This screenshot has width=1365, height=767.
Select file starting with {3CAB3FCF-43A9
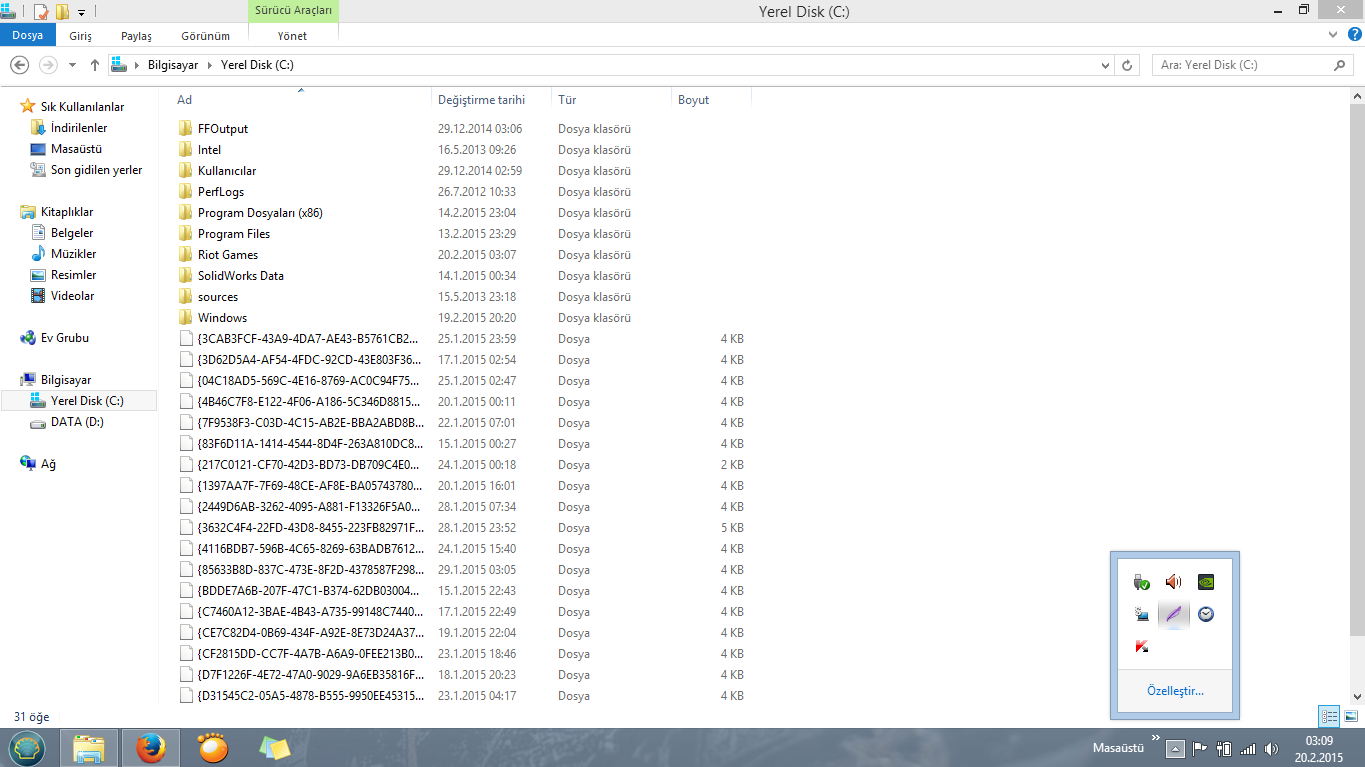click(x=309, y=339)
